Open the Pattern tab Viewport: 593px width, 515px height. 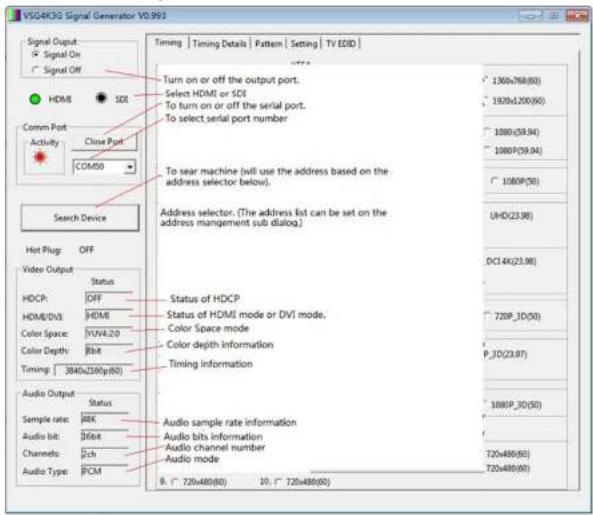[269, 44]
